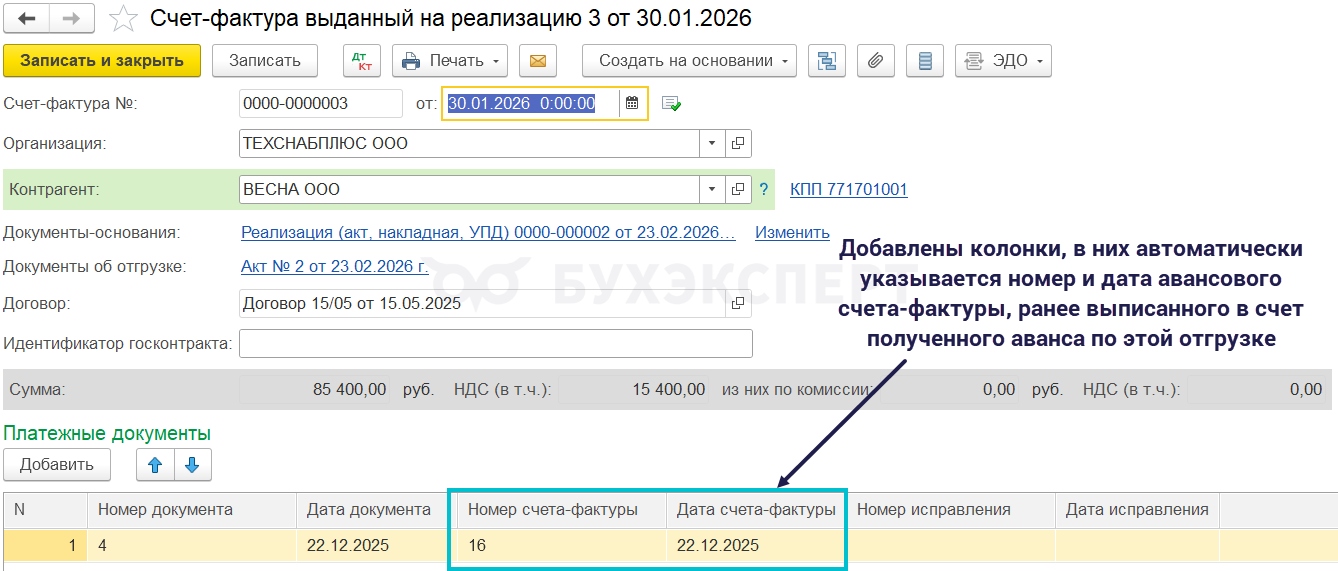Open the list icon before ЭДО

tap(925, 60)
